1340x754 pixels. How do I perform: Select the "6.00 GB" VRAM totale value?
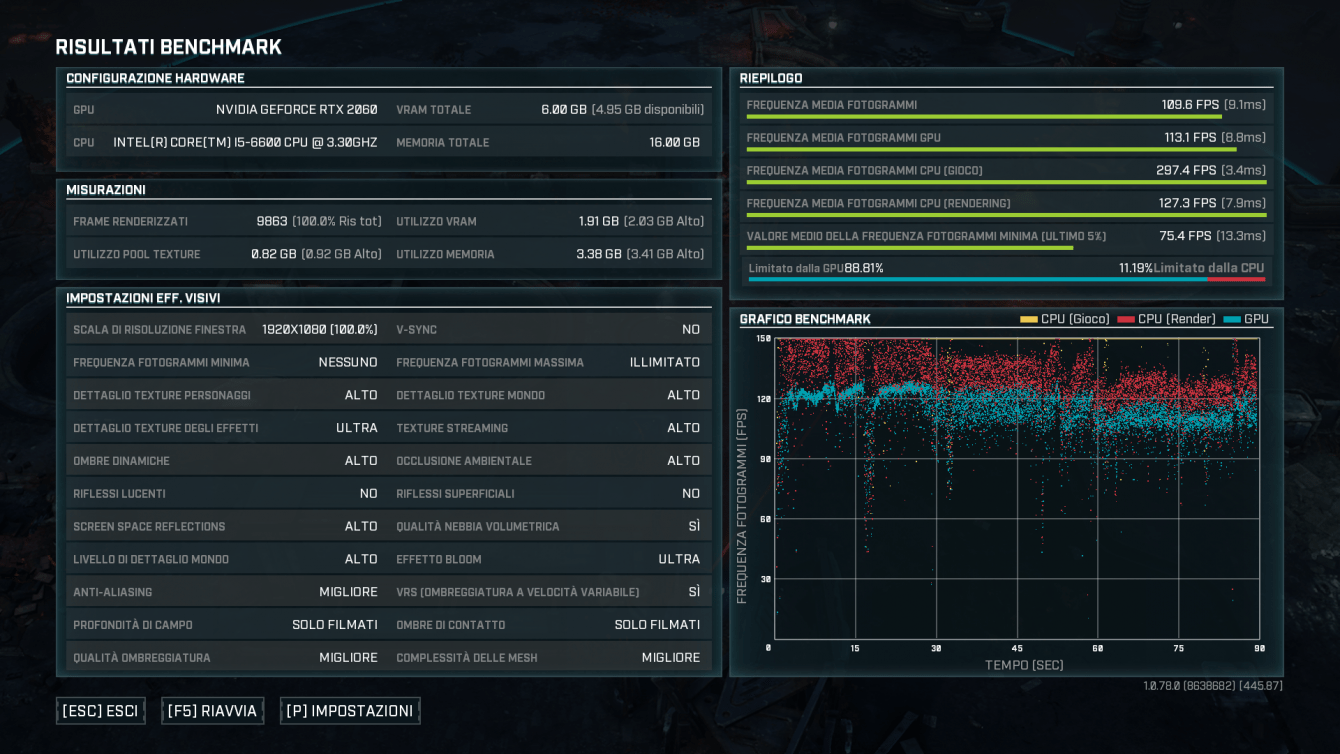564,110
